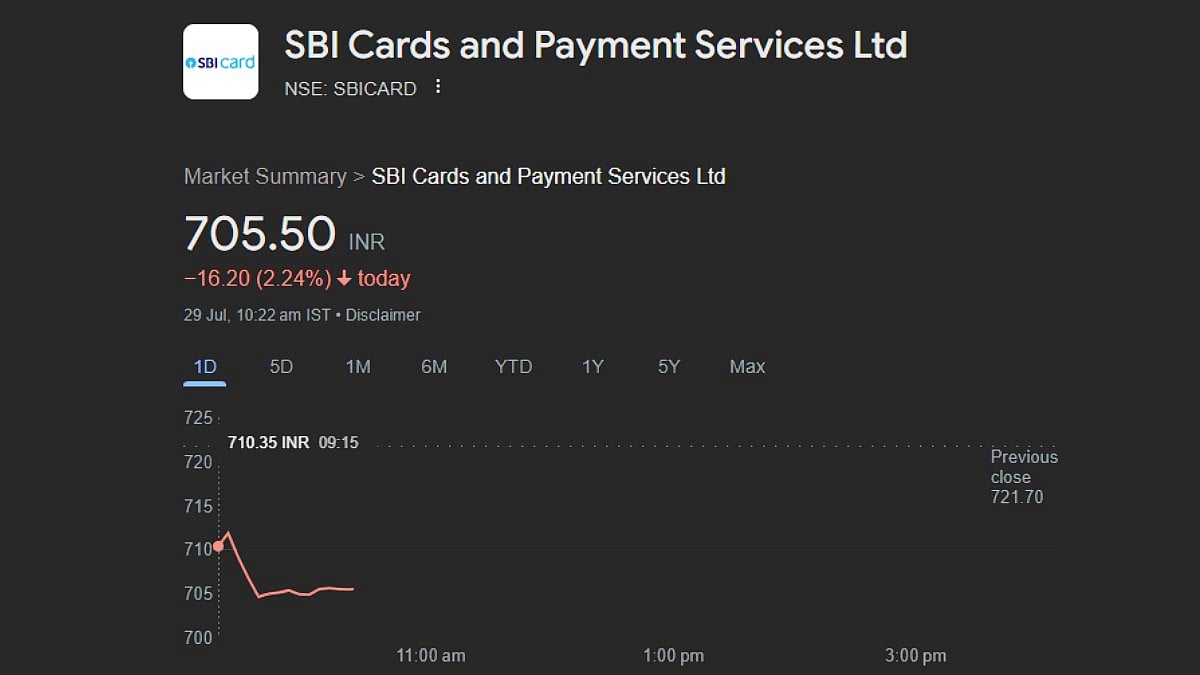Click the price line on the chart

pyautogui.click(x=300, y=590)
